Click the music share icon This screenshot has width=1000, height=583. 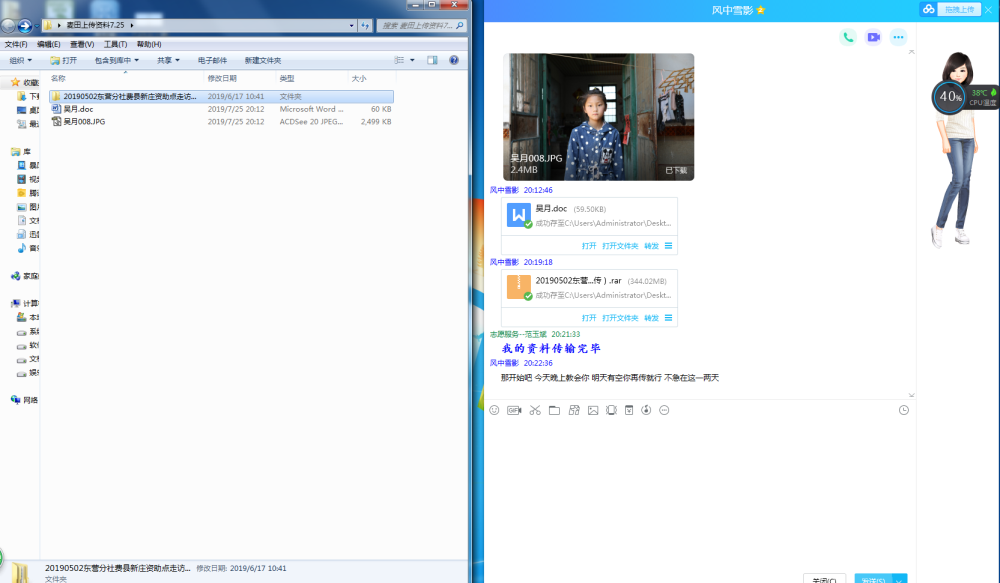(646, 410)
